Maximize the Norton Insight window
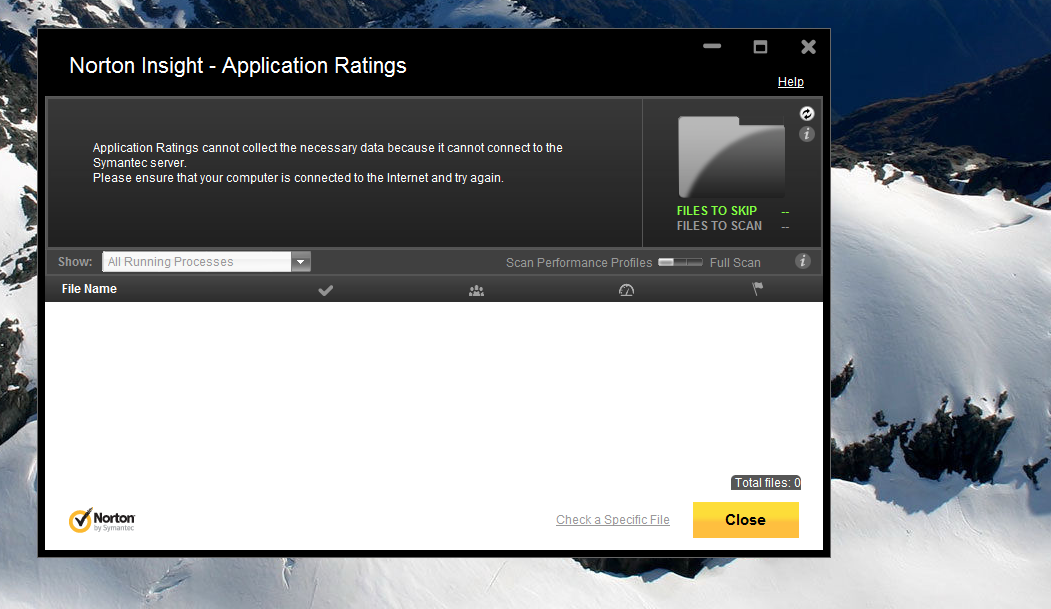1051x609 pixels. [760, 47]
